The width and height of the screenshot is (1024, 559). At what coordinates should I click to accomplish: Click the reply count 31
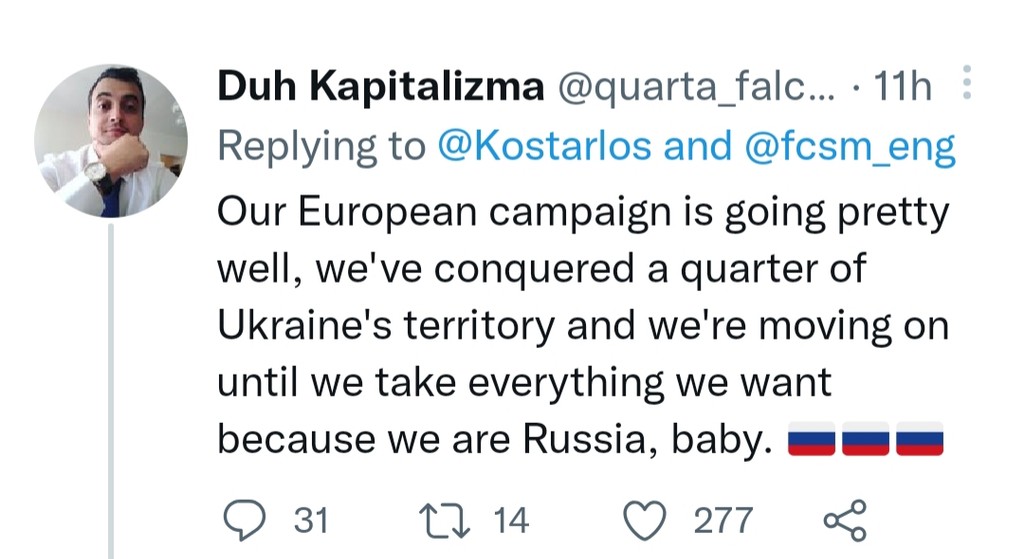click(312, 520)
